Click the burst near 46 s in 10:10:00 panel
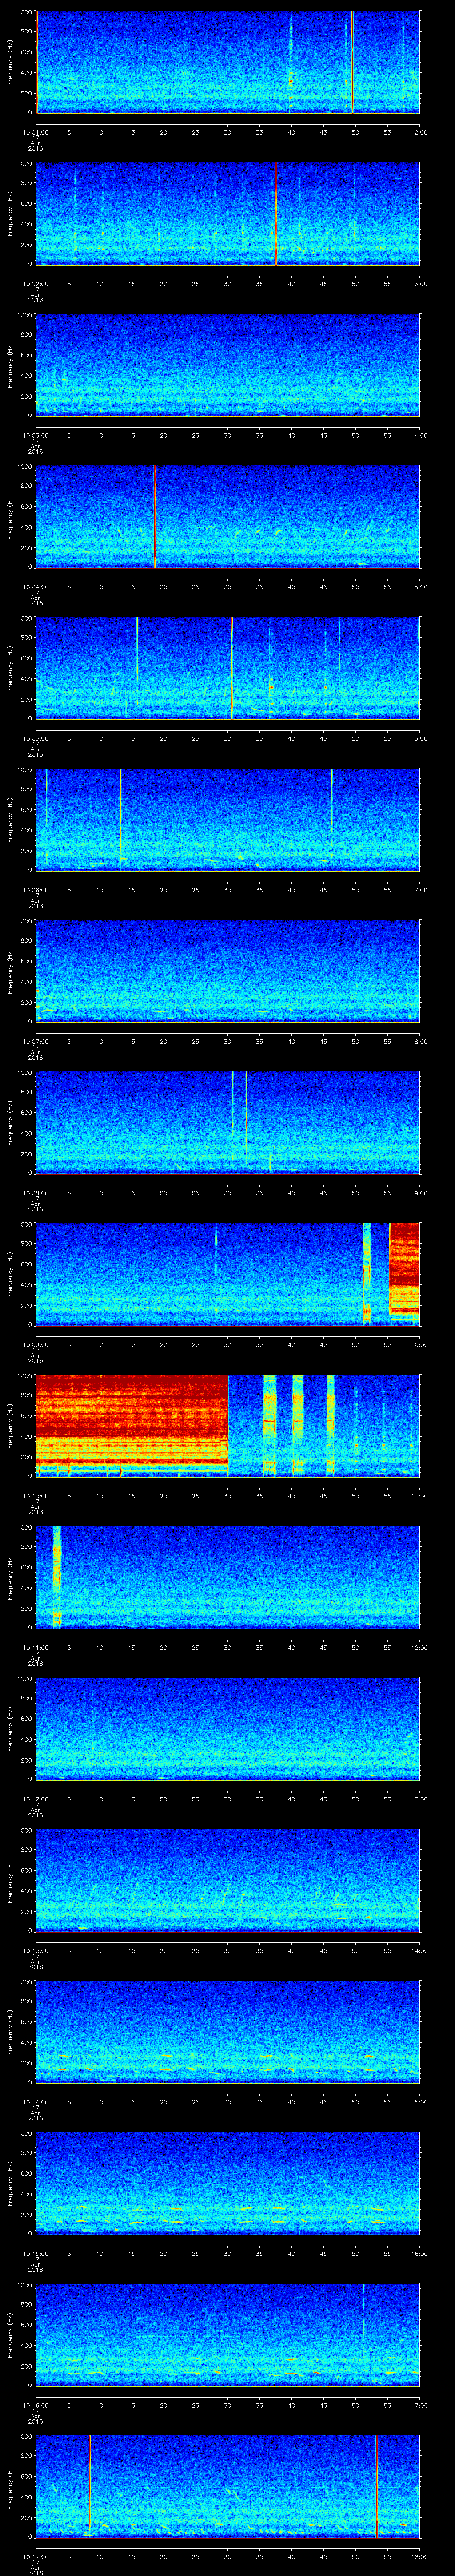The height and width of the screenshot is (2576, 455). (x=331, y=1425)
